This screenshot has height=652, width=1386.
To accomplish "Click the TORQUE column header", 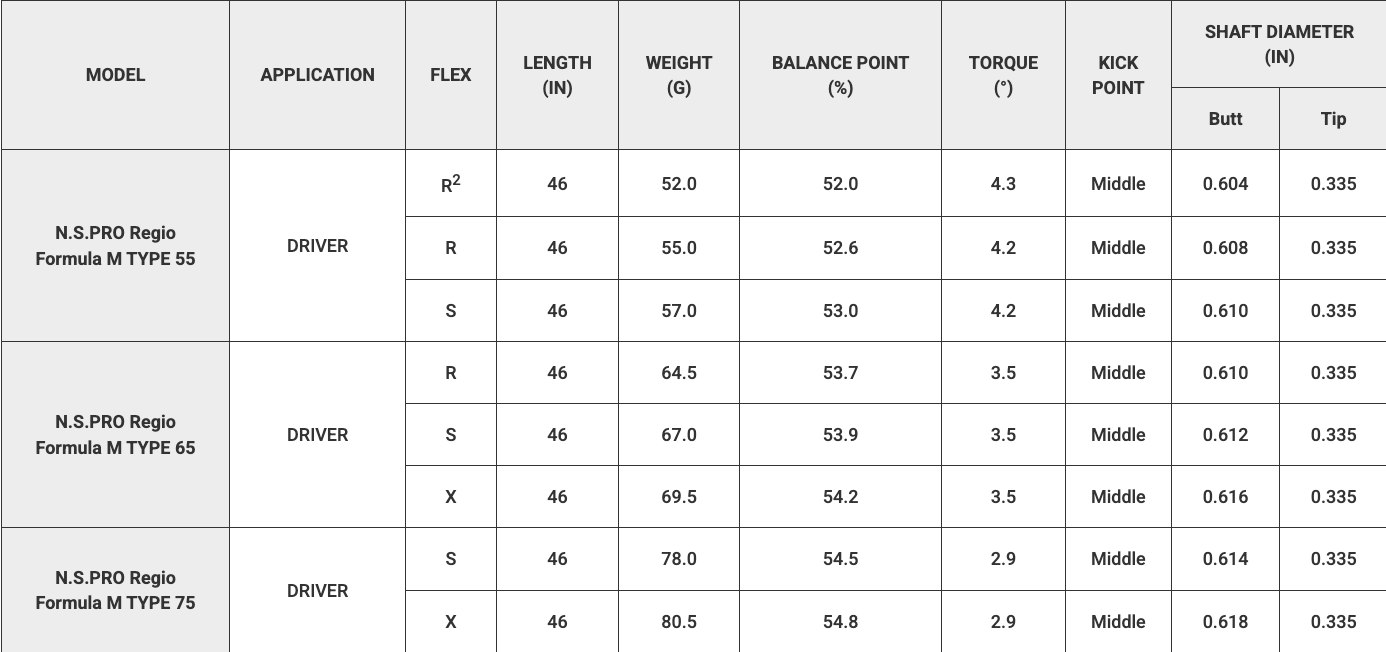I will [1004, 75].
